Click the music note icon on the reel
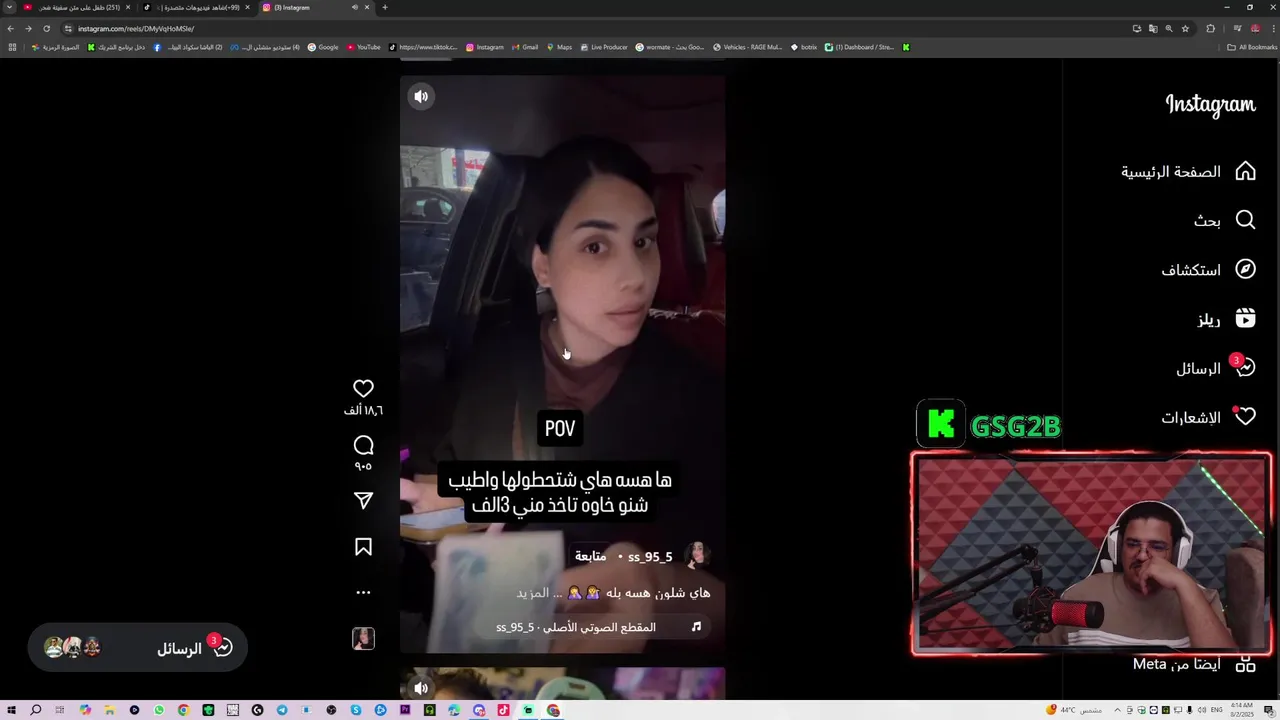The width and height of the screenshot is (1280, 720). [x=697, y=627]
